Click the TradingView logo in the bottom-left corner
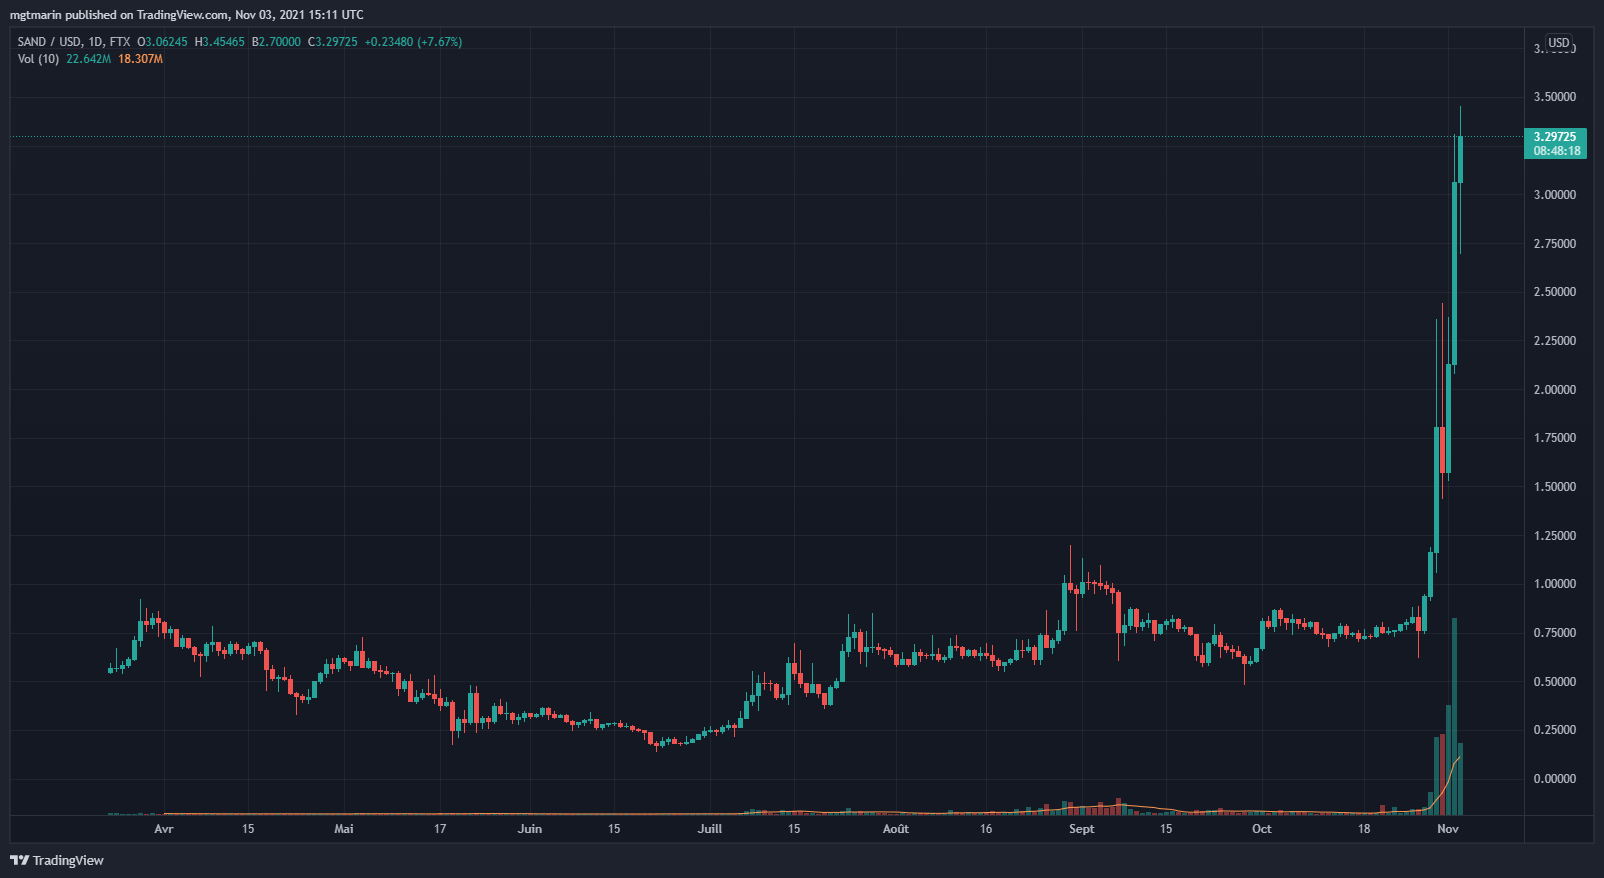 (x=57, y=860)
